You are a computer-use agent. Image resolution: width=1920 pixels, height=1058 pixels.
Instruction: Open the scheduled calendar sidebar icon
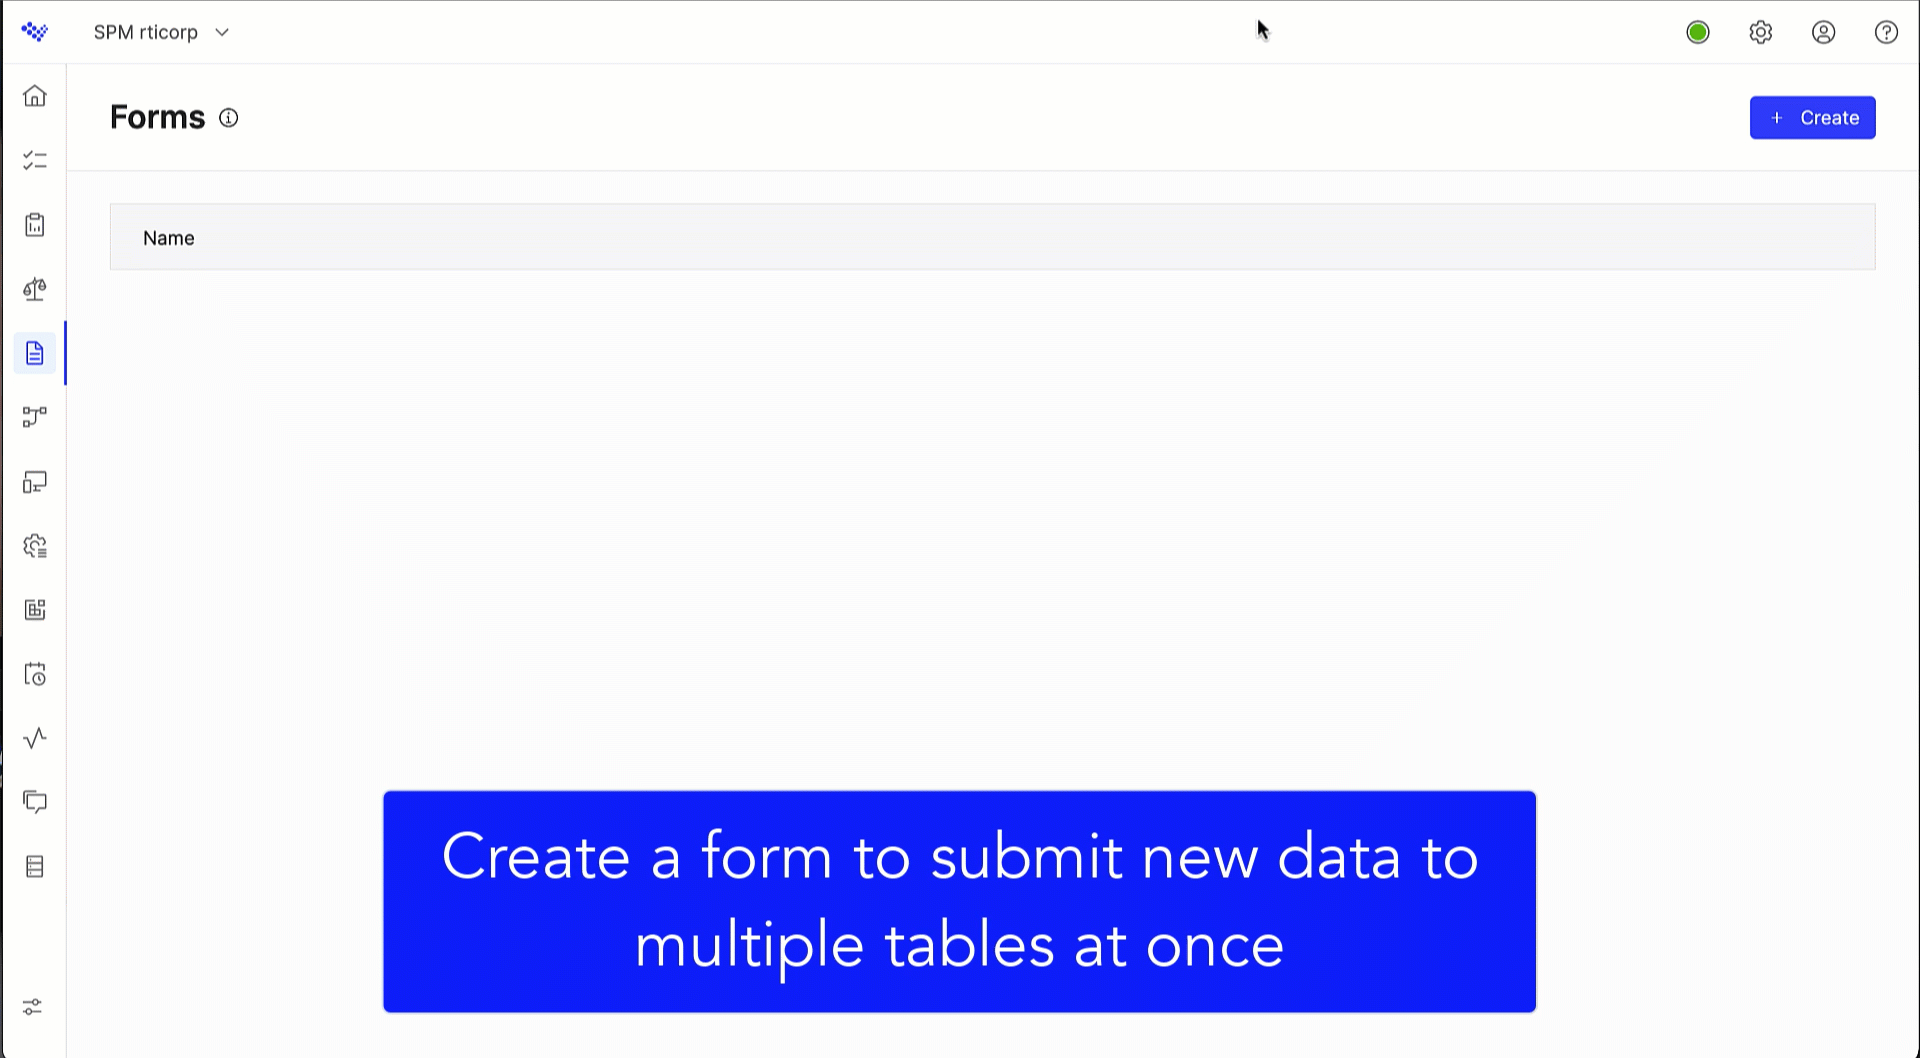pyautogui.click(x=35, y=674)
